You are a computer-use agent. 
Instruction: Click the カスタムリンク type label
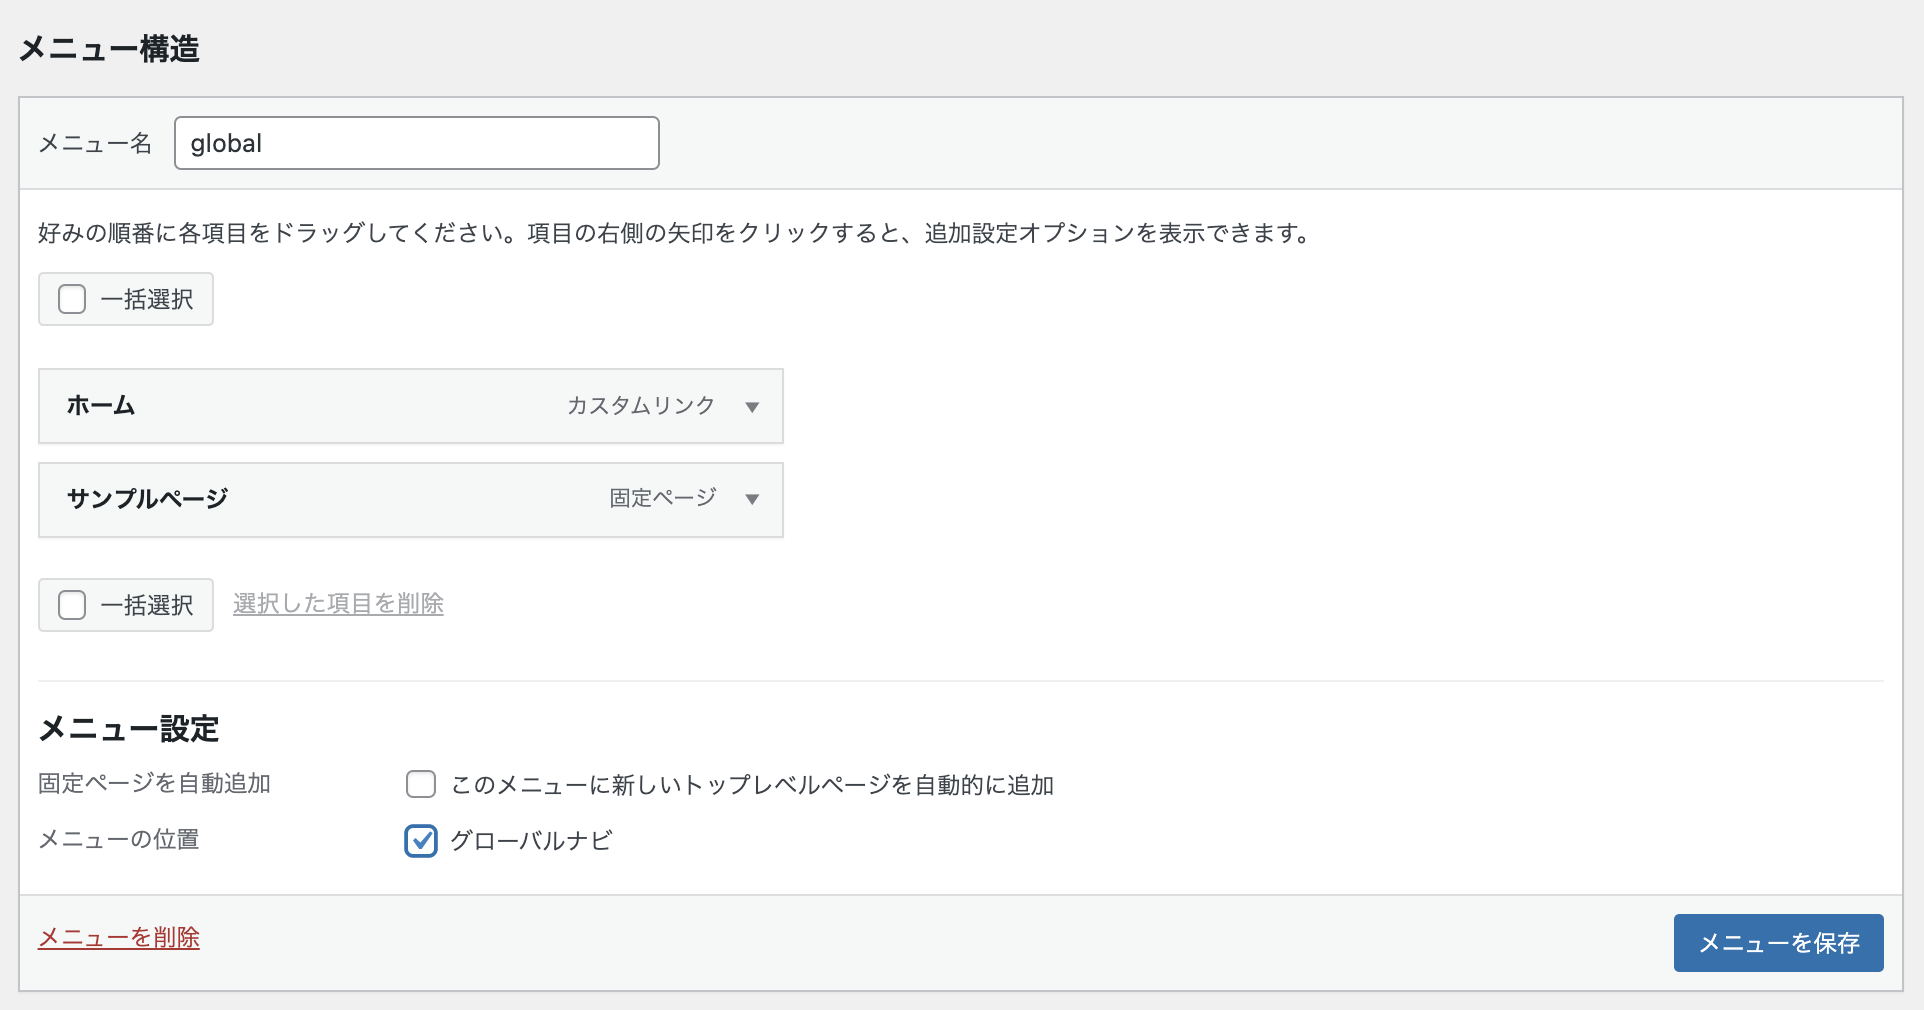click(641, 405)
